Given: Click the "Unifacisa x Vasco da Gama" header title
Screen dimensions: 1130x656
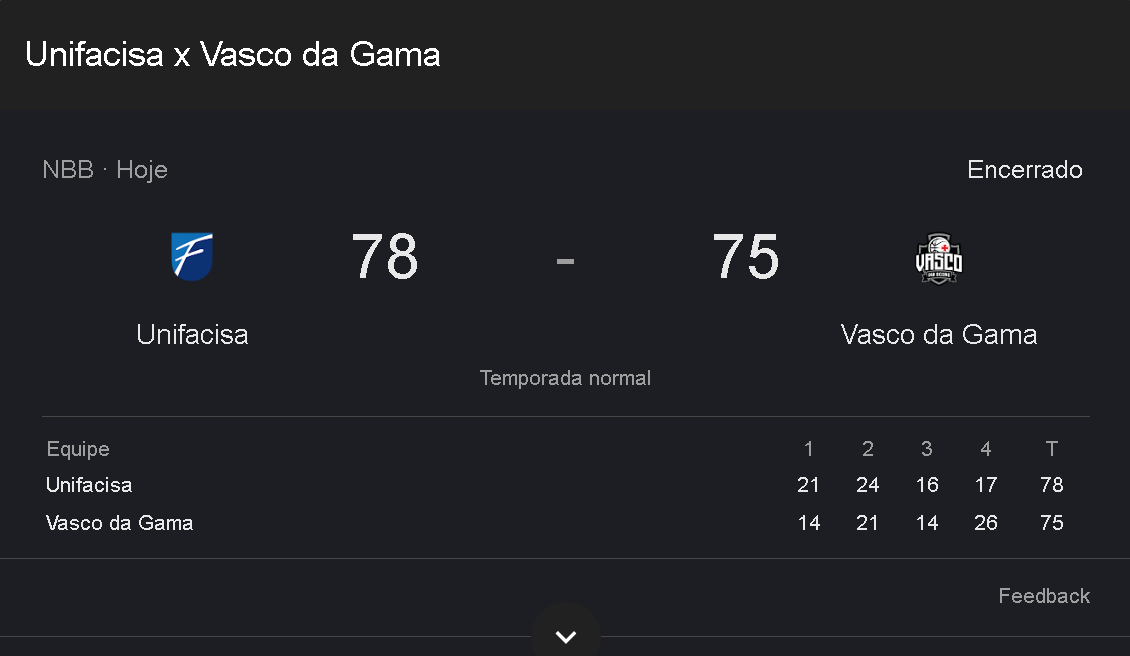Looking at the screenshot, I should click(x=233, y=54).
